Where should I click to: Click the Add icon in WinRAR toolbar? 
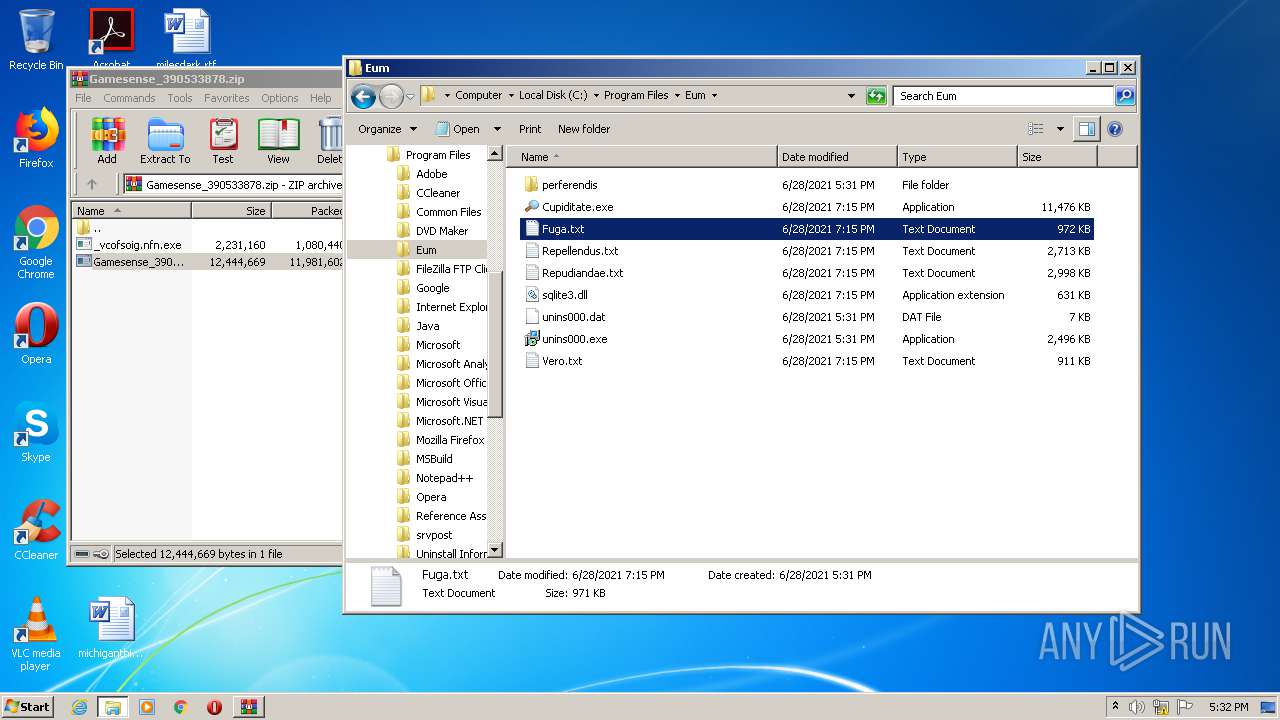pos(107,141)
